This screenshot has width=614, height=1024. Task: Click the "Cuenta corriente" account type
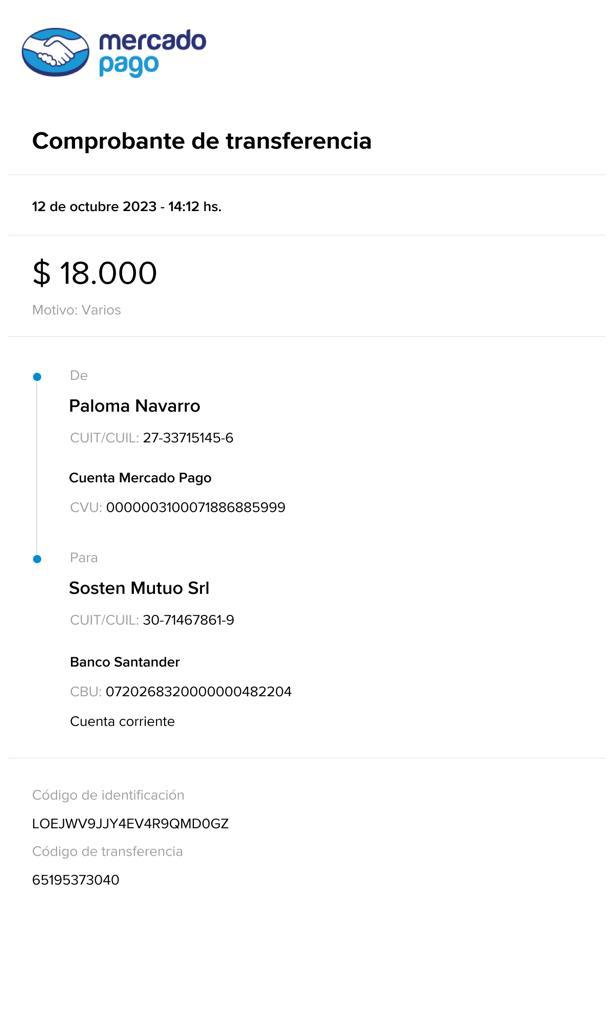point(122,721)
